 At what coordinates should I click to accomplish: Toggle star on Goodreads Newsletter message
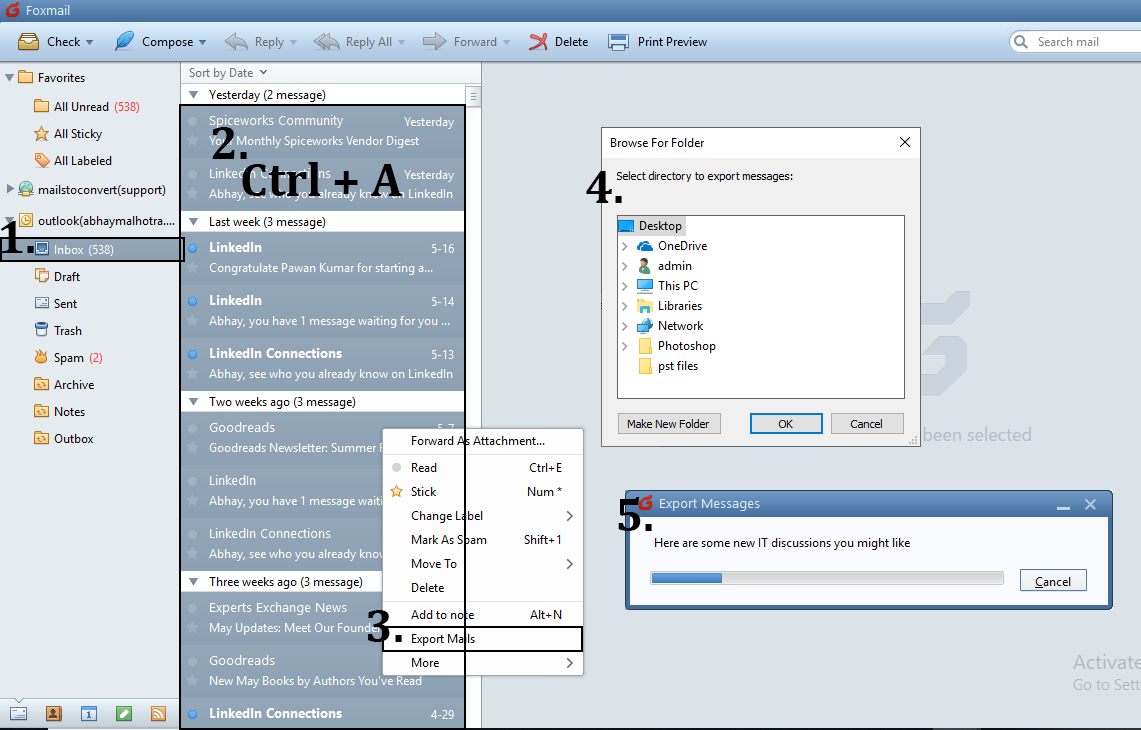pyautogui.click(x=193, y=448)
